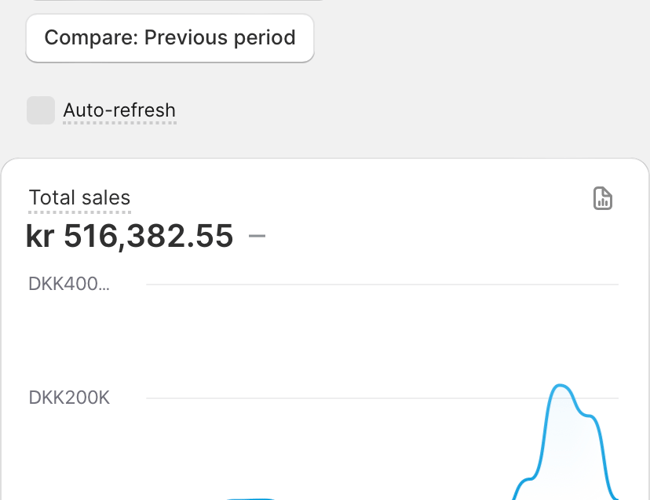
Task: Click the DKK200K axis label
Action: click(x=69, y=398)
